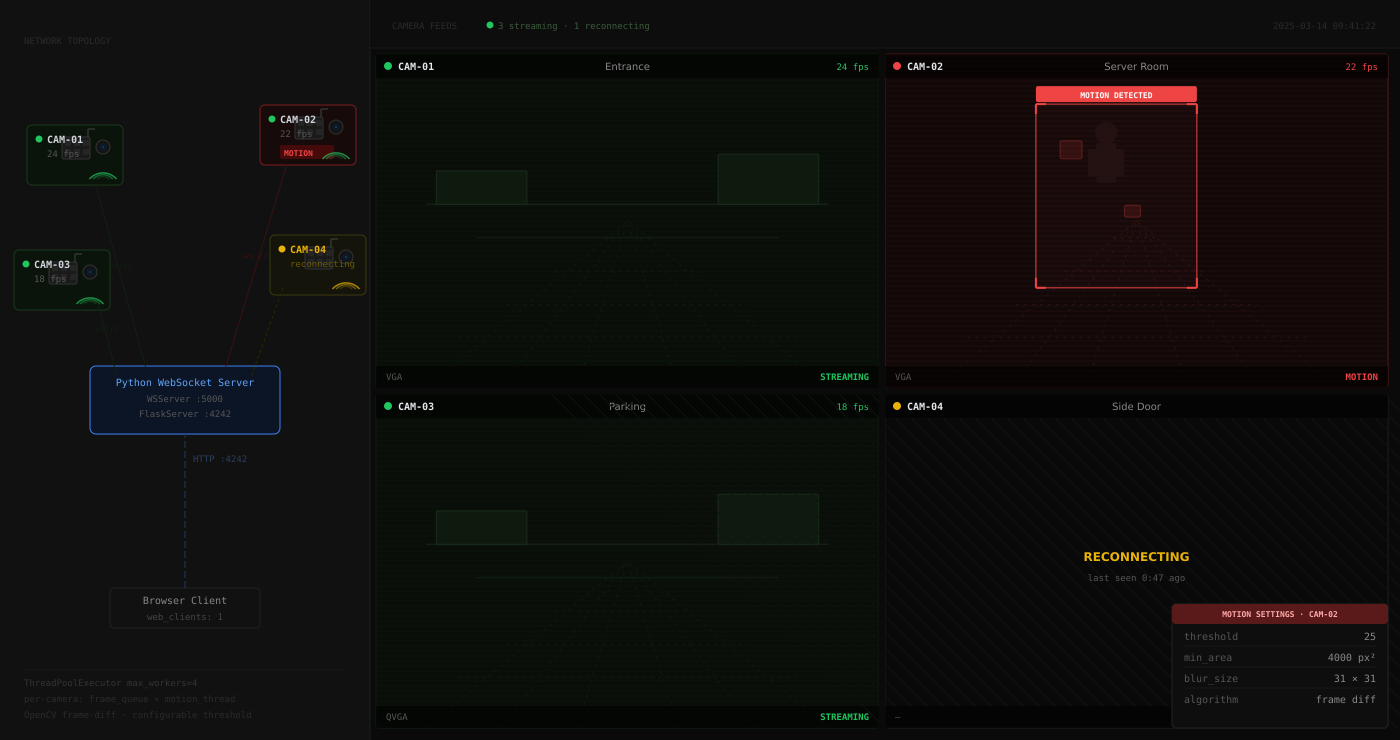Select the Browser Client node
This screenshot has height=740, width=1400.
[x=185, y=608]
